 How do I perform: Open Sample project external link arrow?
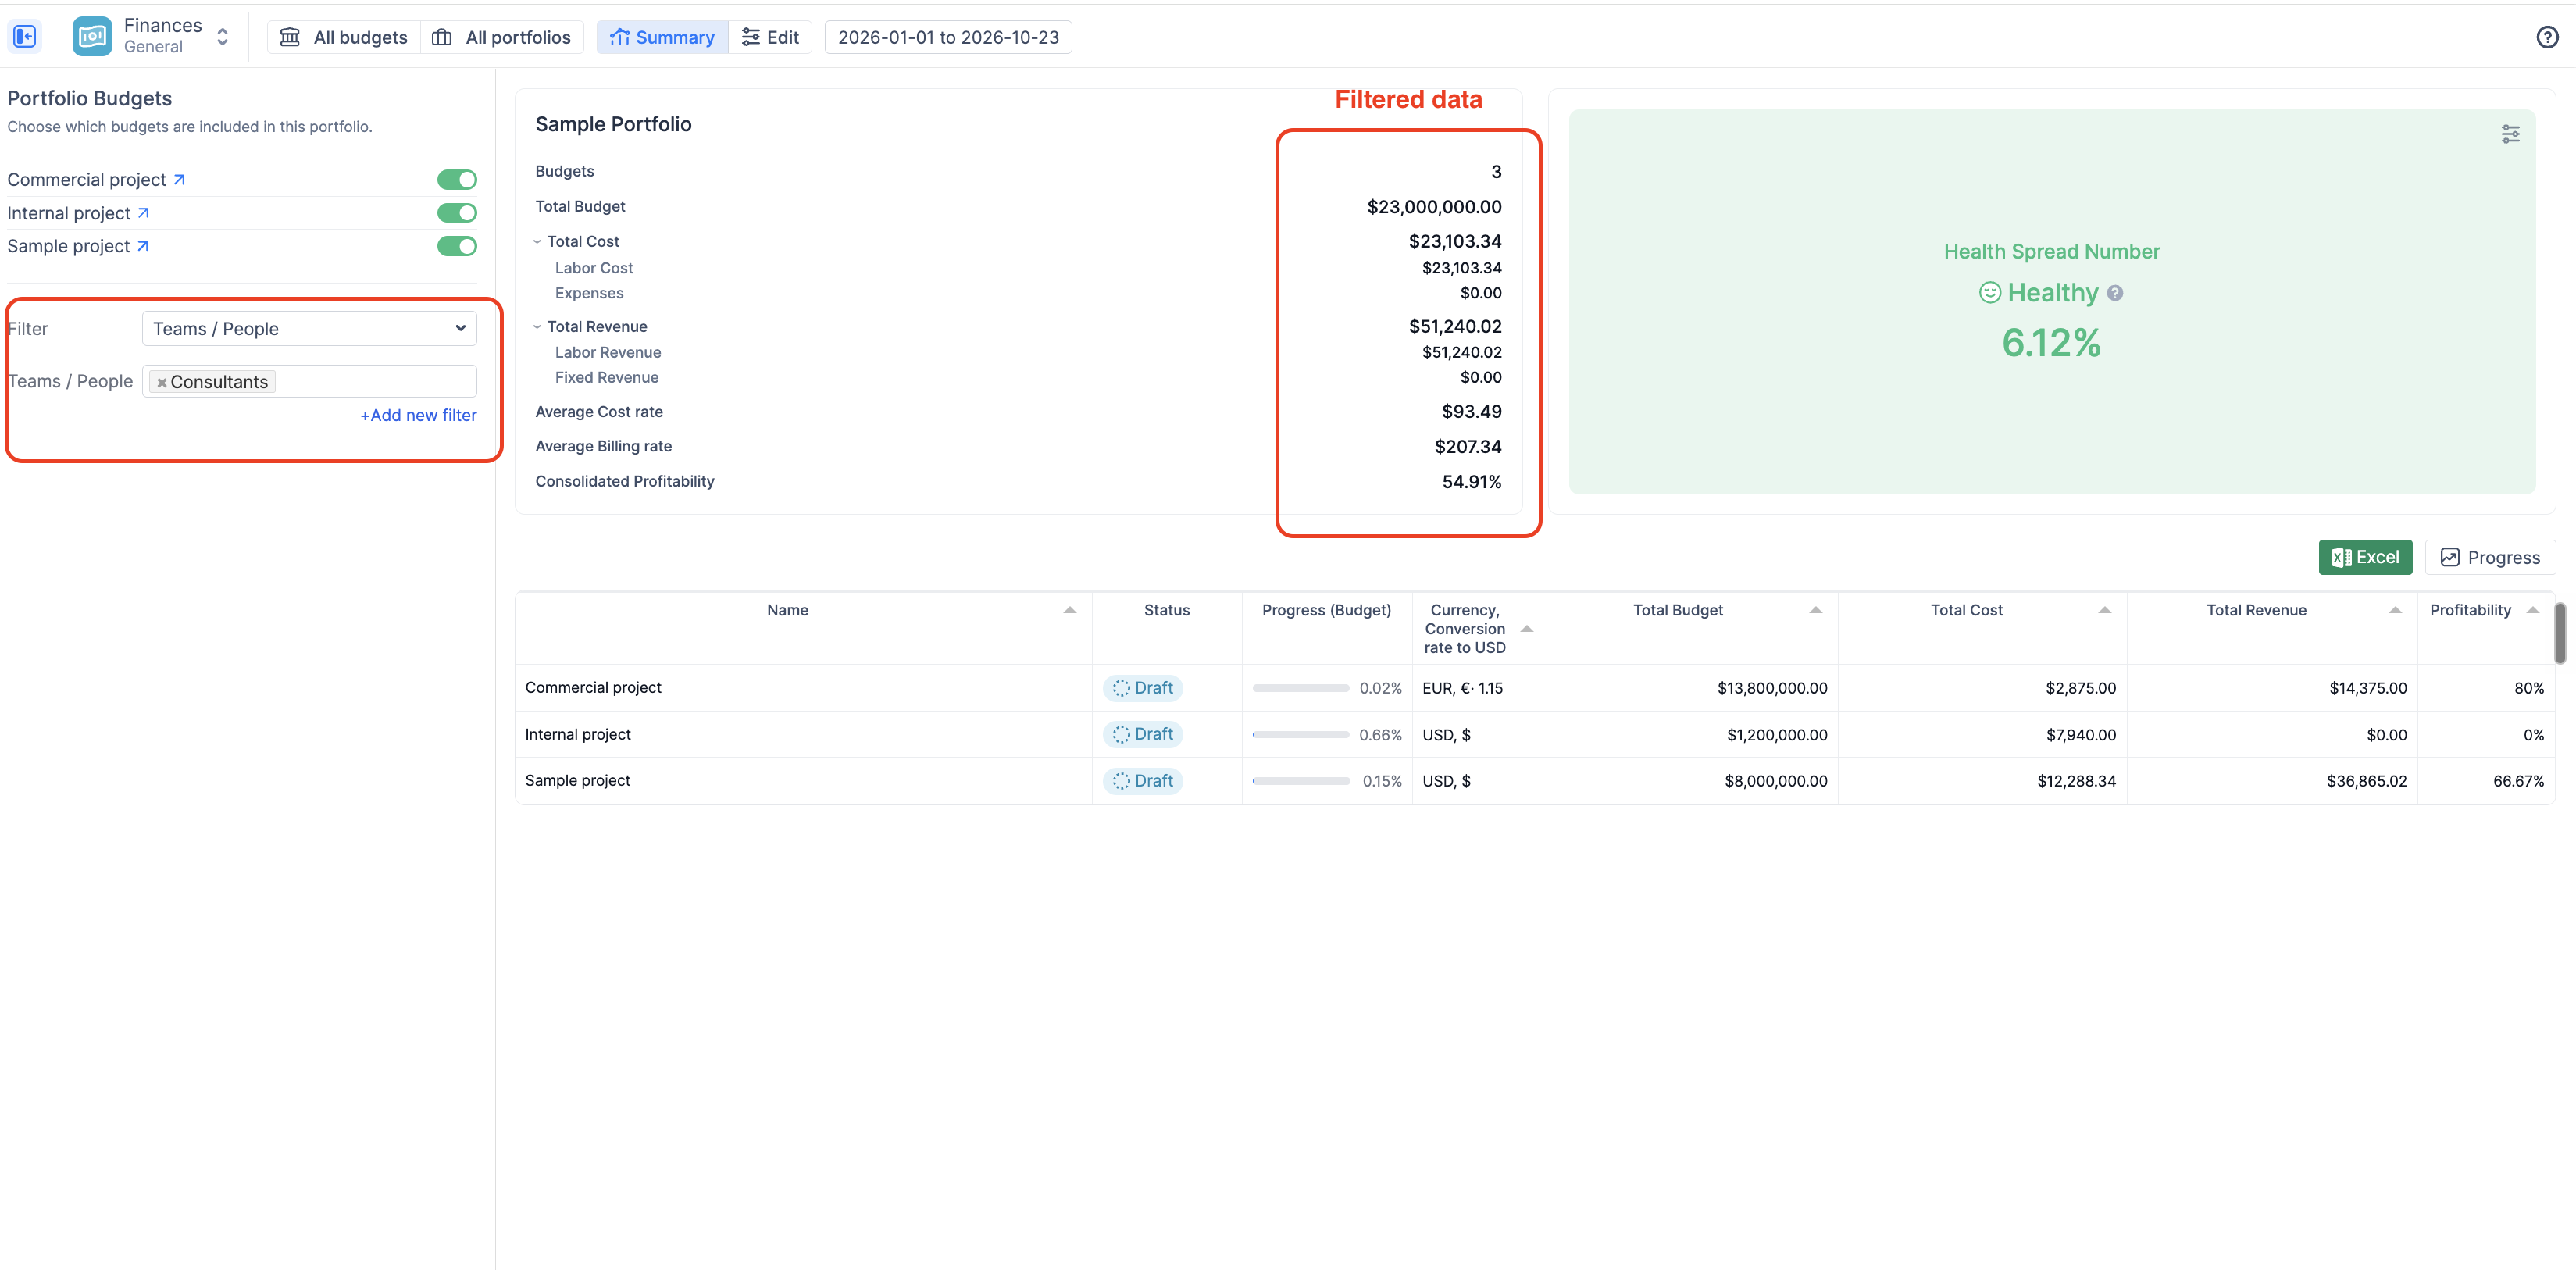point(142,246)
